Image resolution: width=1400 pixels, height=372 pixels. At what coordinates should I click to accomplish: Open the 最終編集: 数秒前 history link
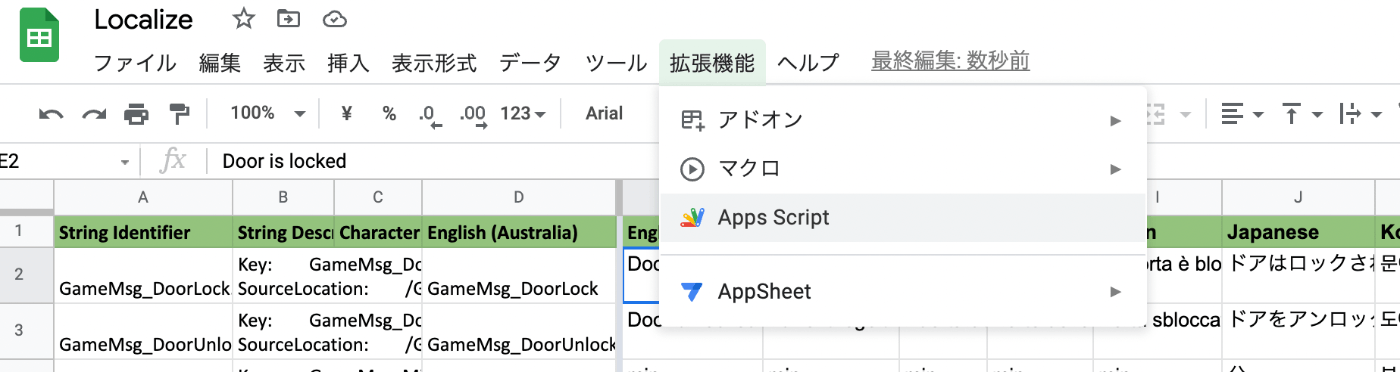[x=951, y=62]
